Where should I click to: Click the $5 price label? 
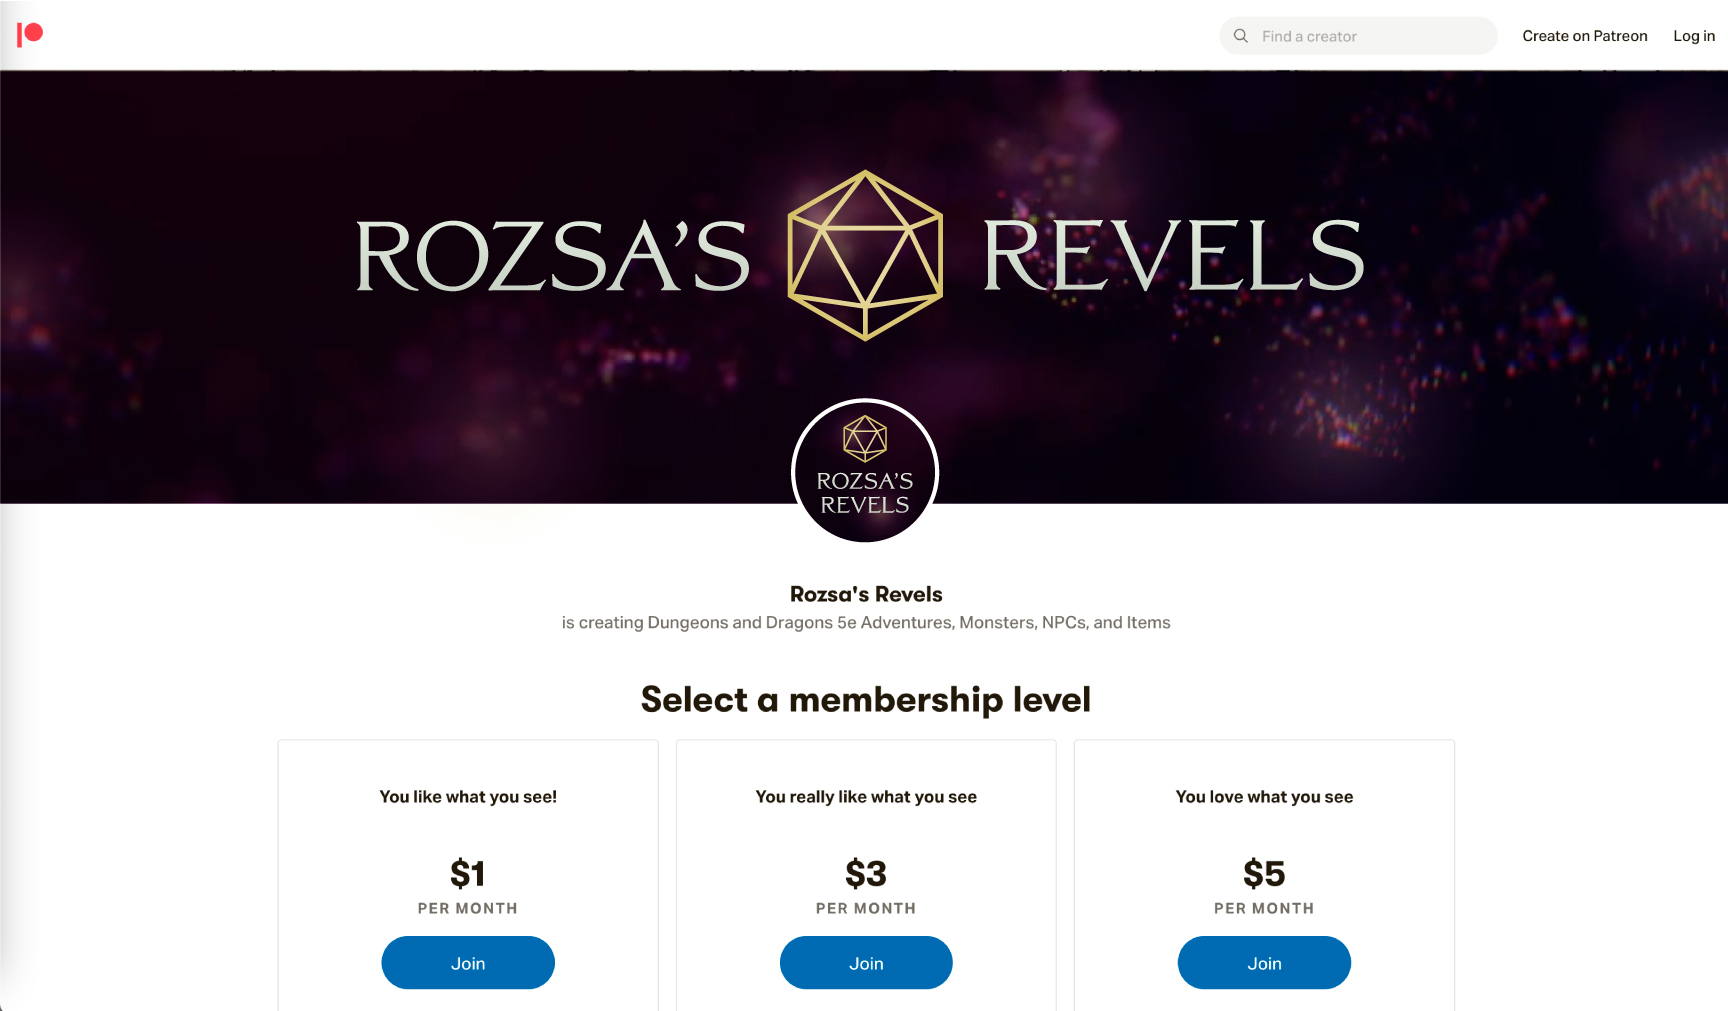point(1264,874)
